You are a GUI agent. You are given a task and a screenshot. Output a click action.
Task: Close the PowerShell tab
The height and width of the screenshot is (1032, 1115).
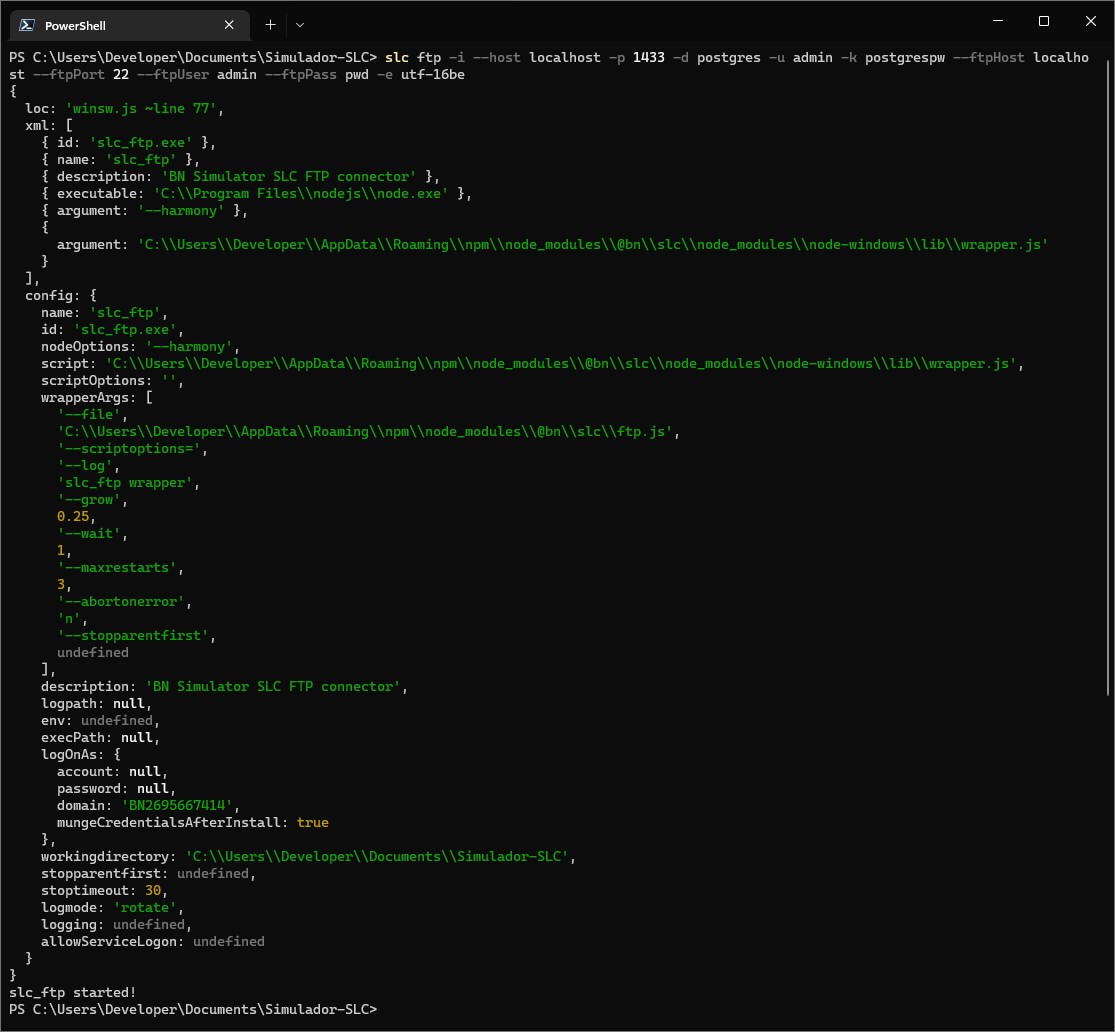click(229, 24)
